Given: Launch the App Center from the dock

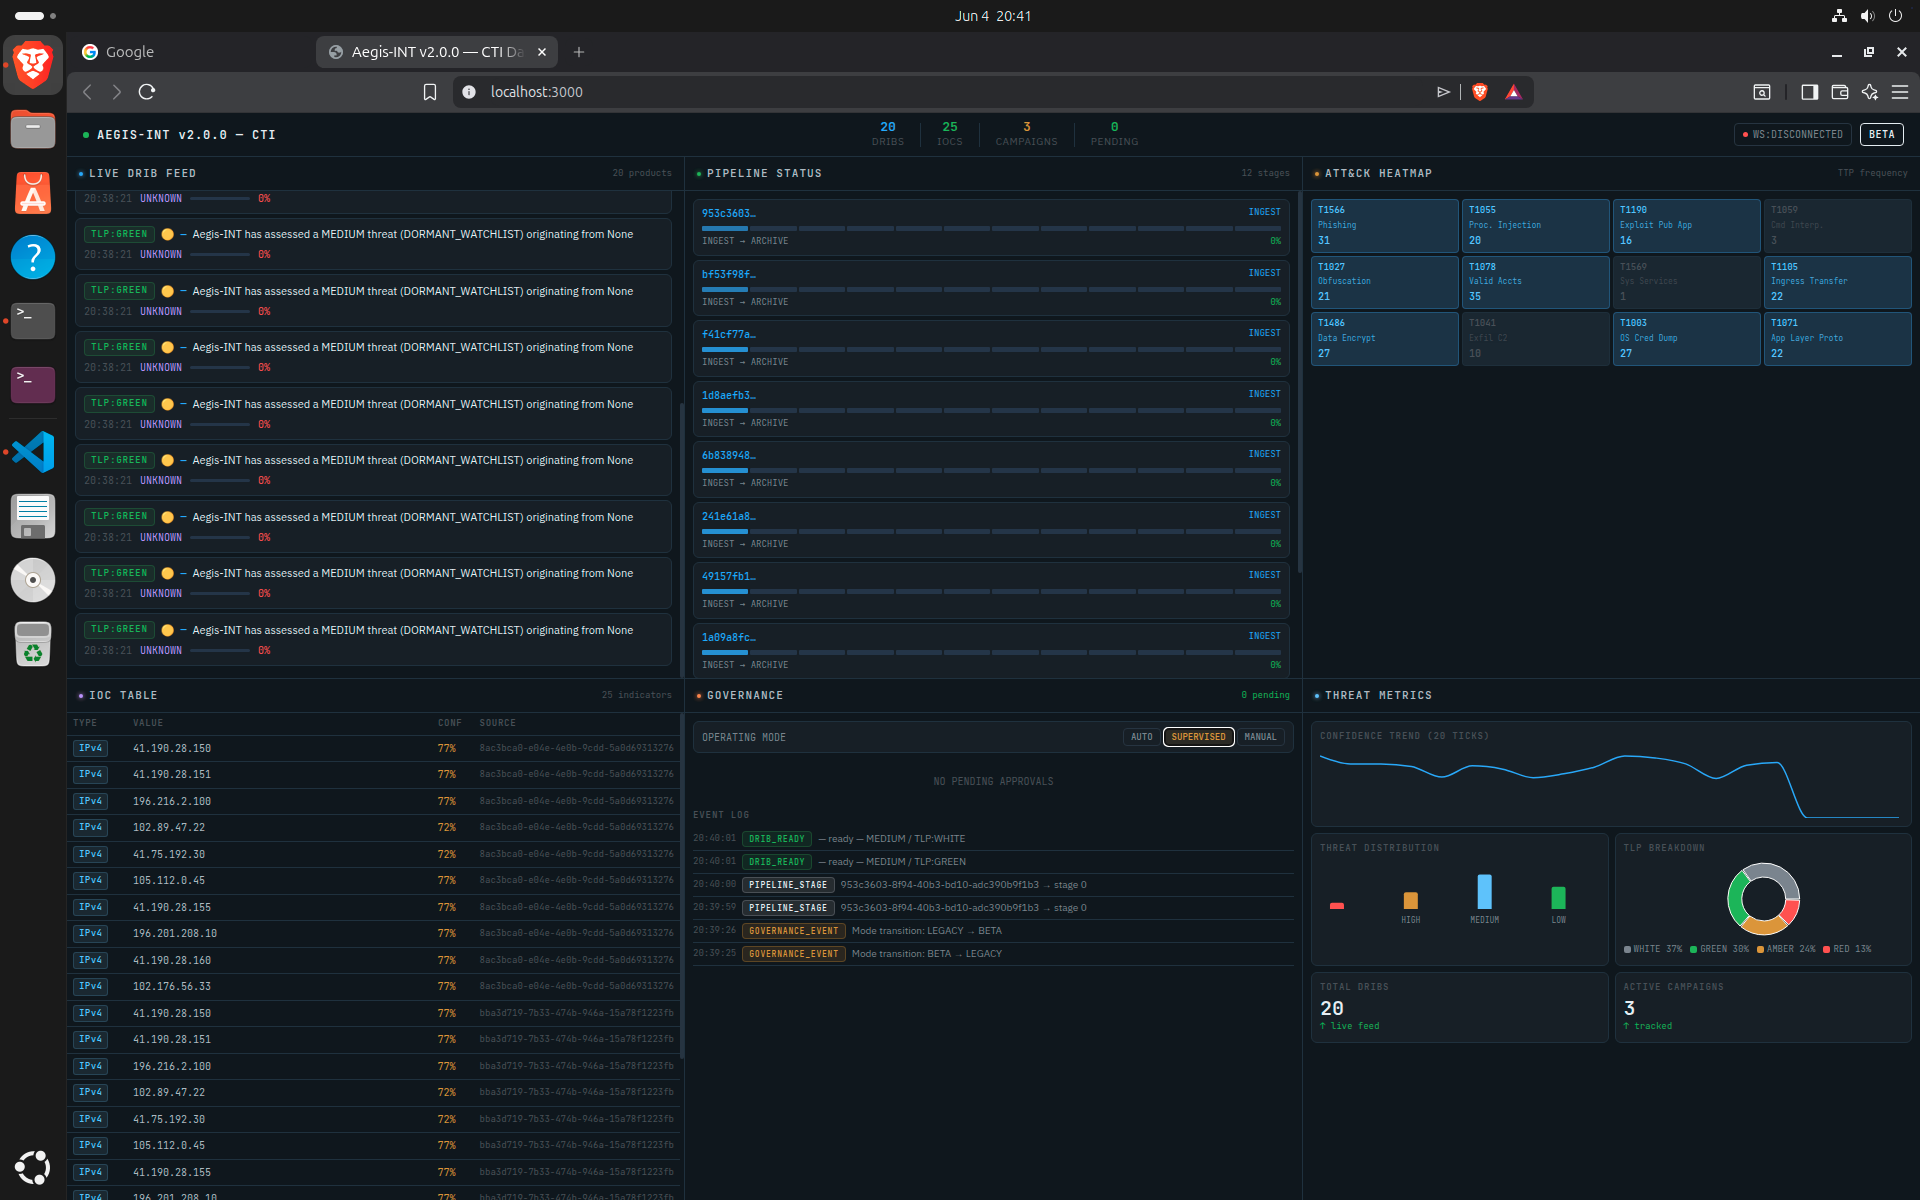Looking at the screenshot, I should 33,193.
